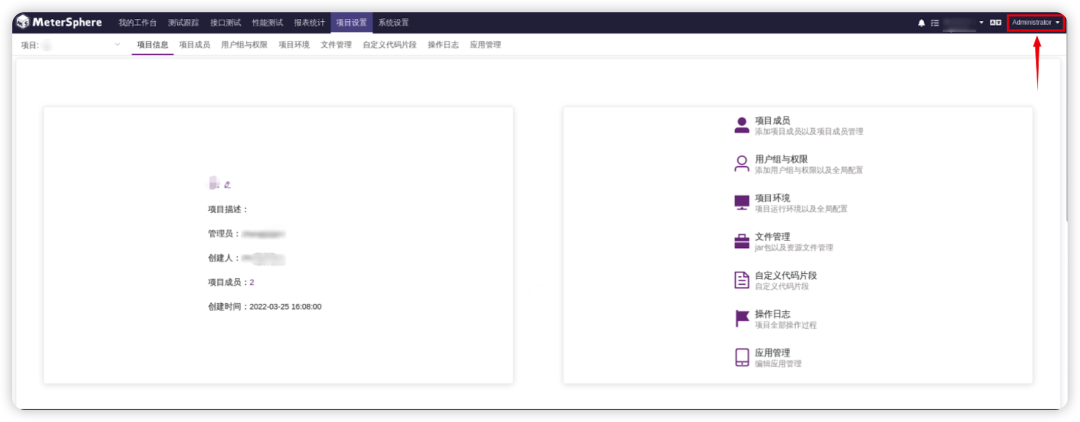1080x422 pixels.
Task: Click the 应用管理 tablet icon
Action: pos(742,357)
